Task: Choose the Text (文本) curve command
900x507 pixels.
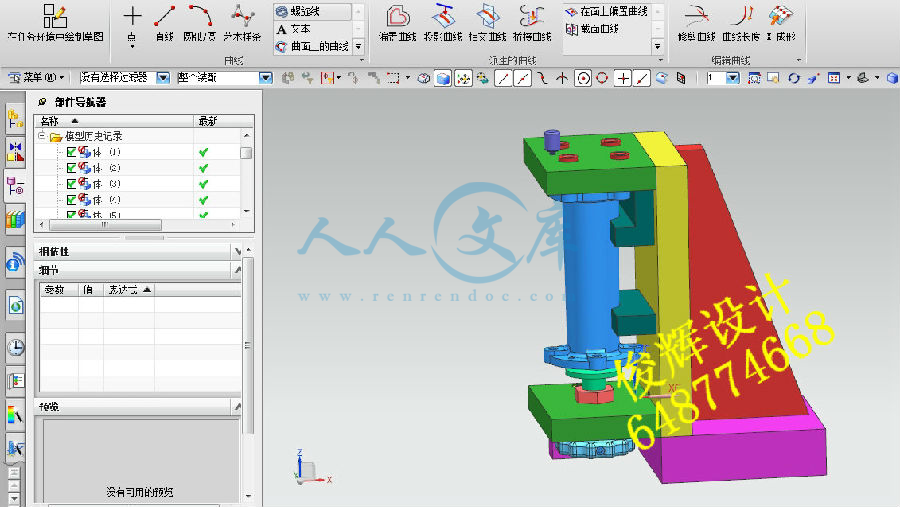Action: [x=312, y=29]
